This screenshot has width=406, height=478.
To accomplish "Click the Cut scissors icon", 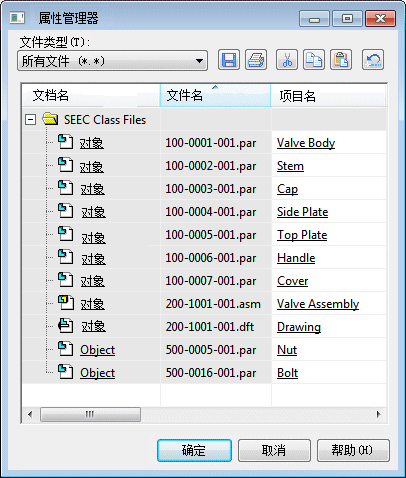I will pos(287,60).
